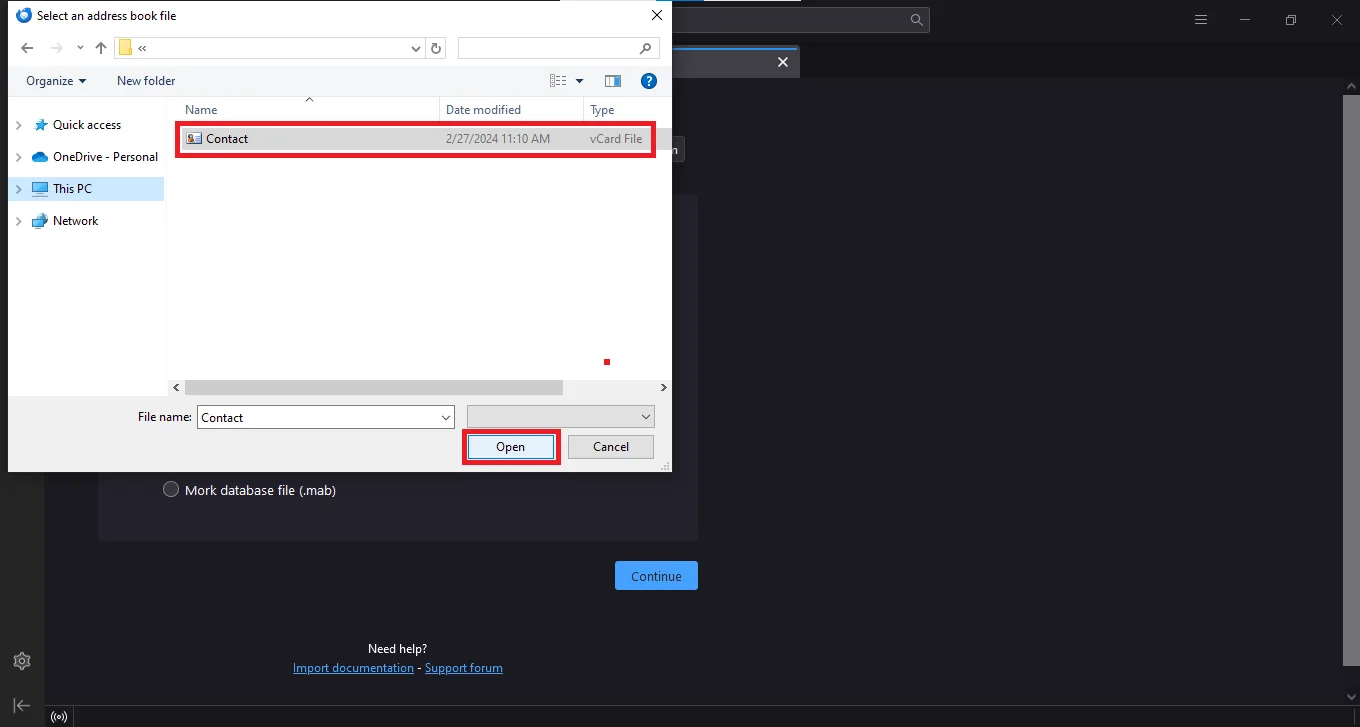
Task: Expand the Quick access tree node
Action: tap(18, 125)
